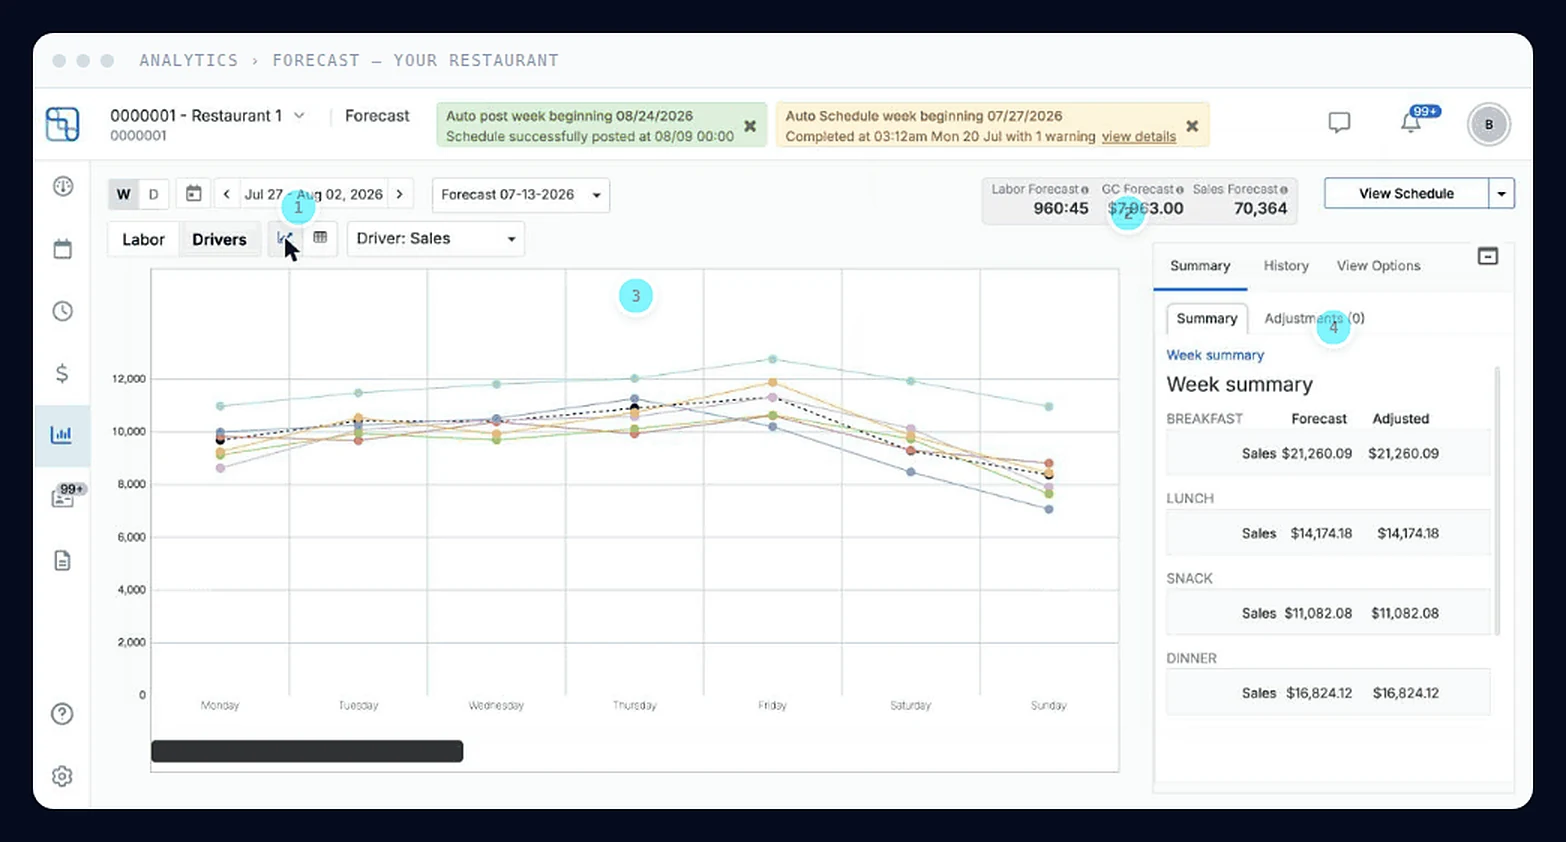The height and width of the screenshot is (842, 1566).
Task: Expand the Restaurant 1 location dropdown
Action: [299, 115]
